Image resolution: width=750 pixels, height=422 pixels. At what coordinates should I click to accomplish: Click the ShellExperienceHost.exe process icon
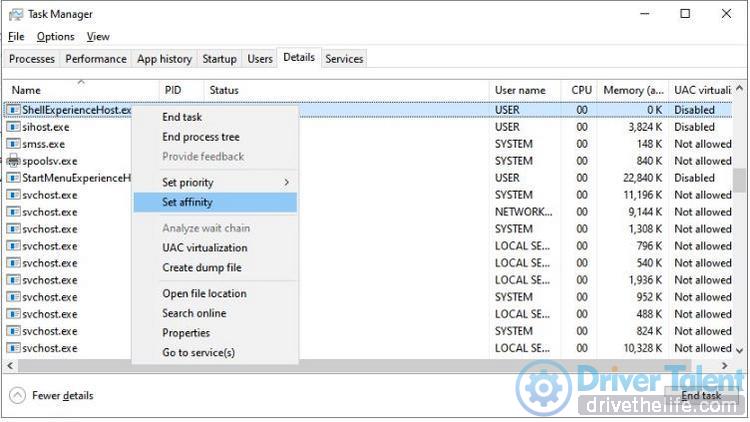click(13, 110)
